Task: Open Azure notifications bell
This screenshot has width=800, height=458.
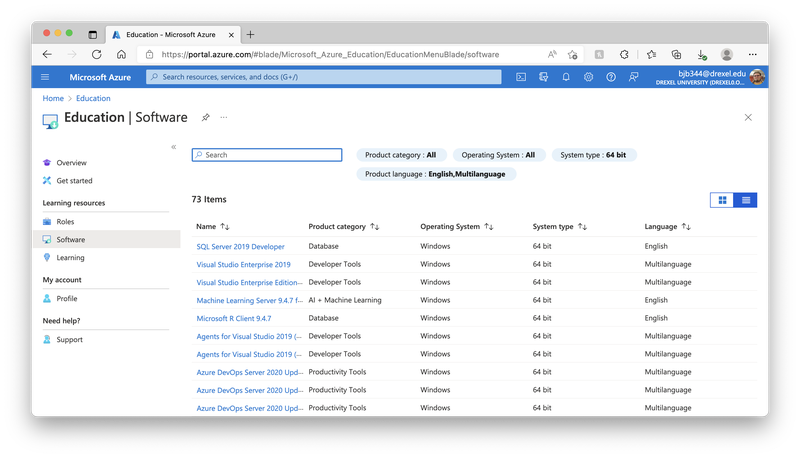Action: 566,77
